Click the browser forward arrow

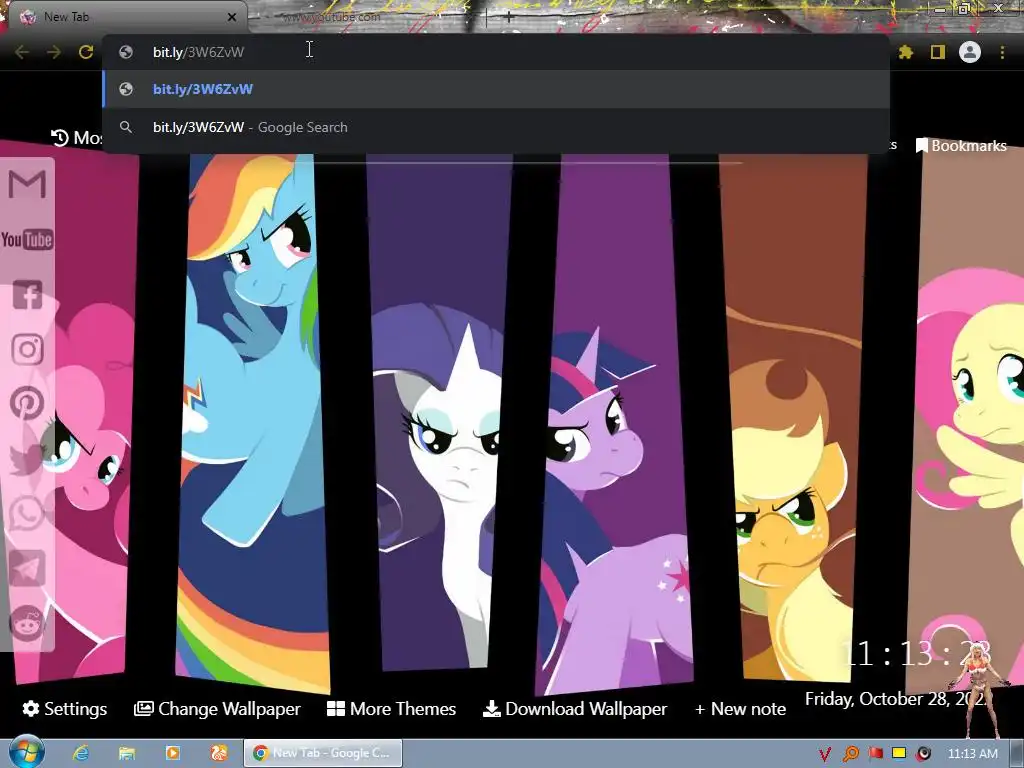coord(54,52)
